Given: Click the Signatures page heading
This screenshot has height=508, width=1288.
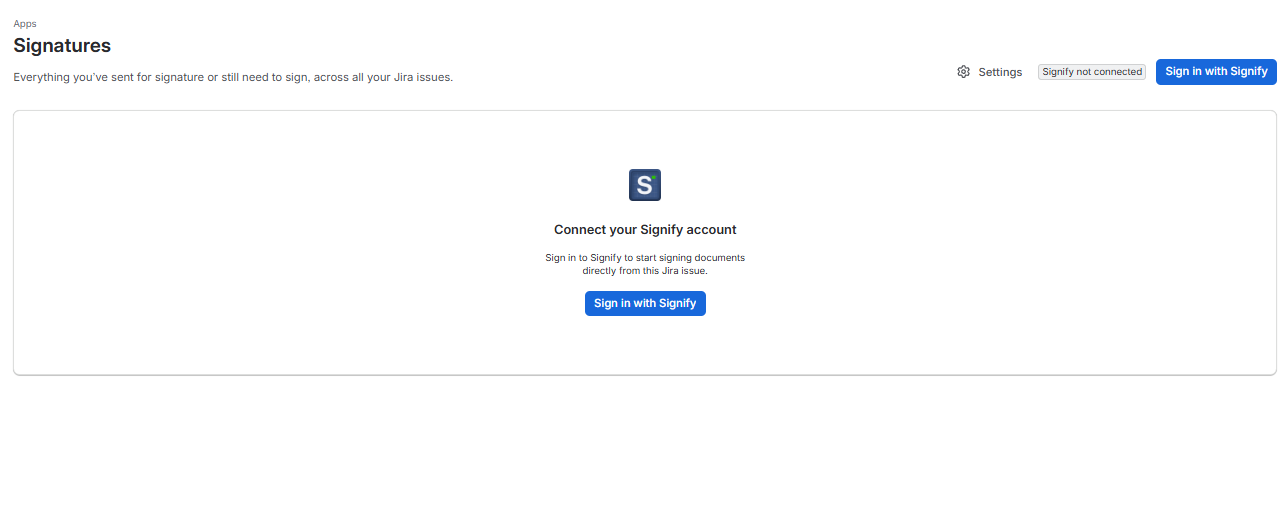Looking at the screenshot, I should [x=62, y=46].
